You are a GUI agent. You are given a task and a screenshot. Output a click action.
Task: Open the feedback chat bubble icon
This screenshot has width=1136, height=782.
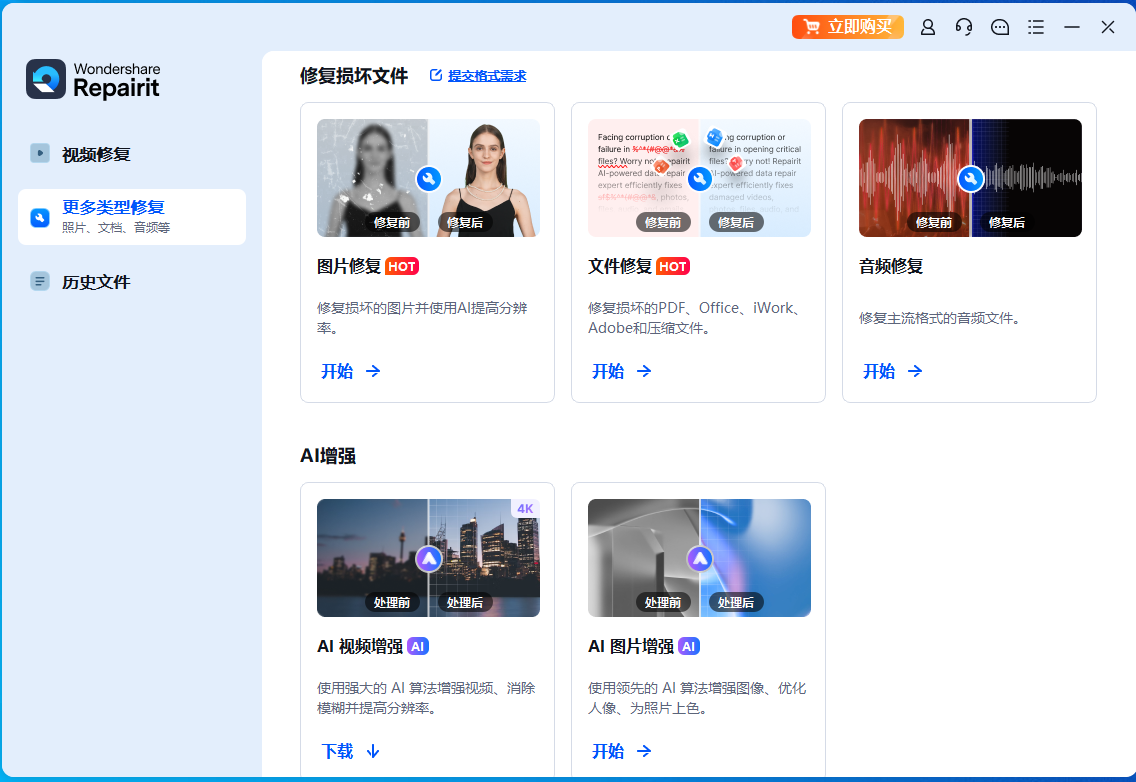tap(1000, 27)
